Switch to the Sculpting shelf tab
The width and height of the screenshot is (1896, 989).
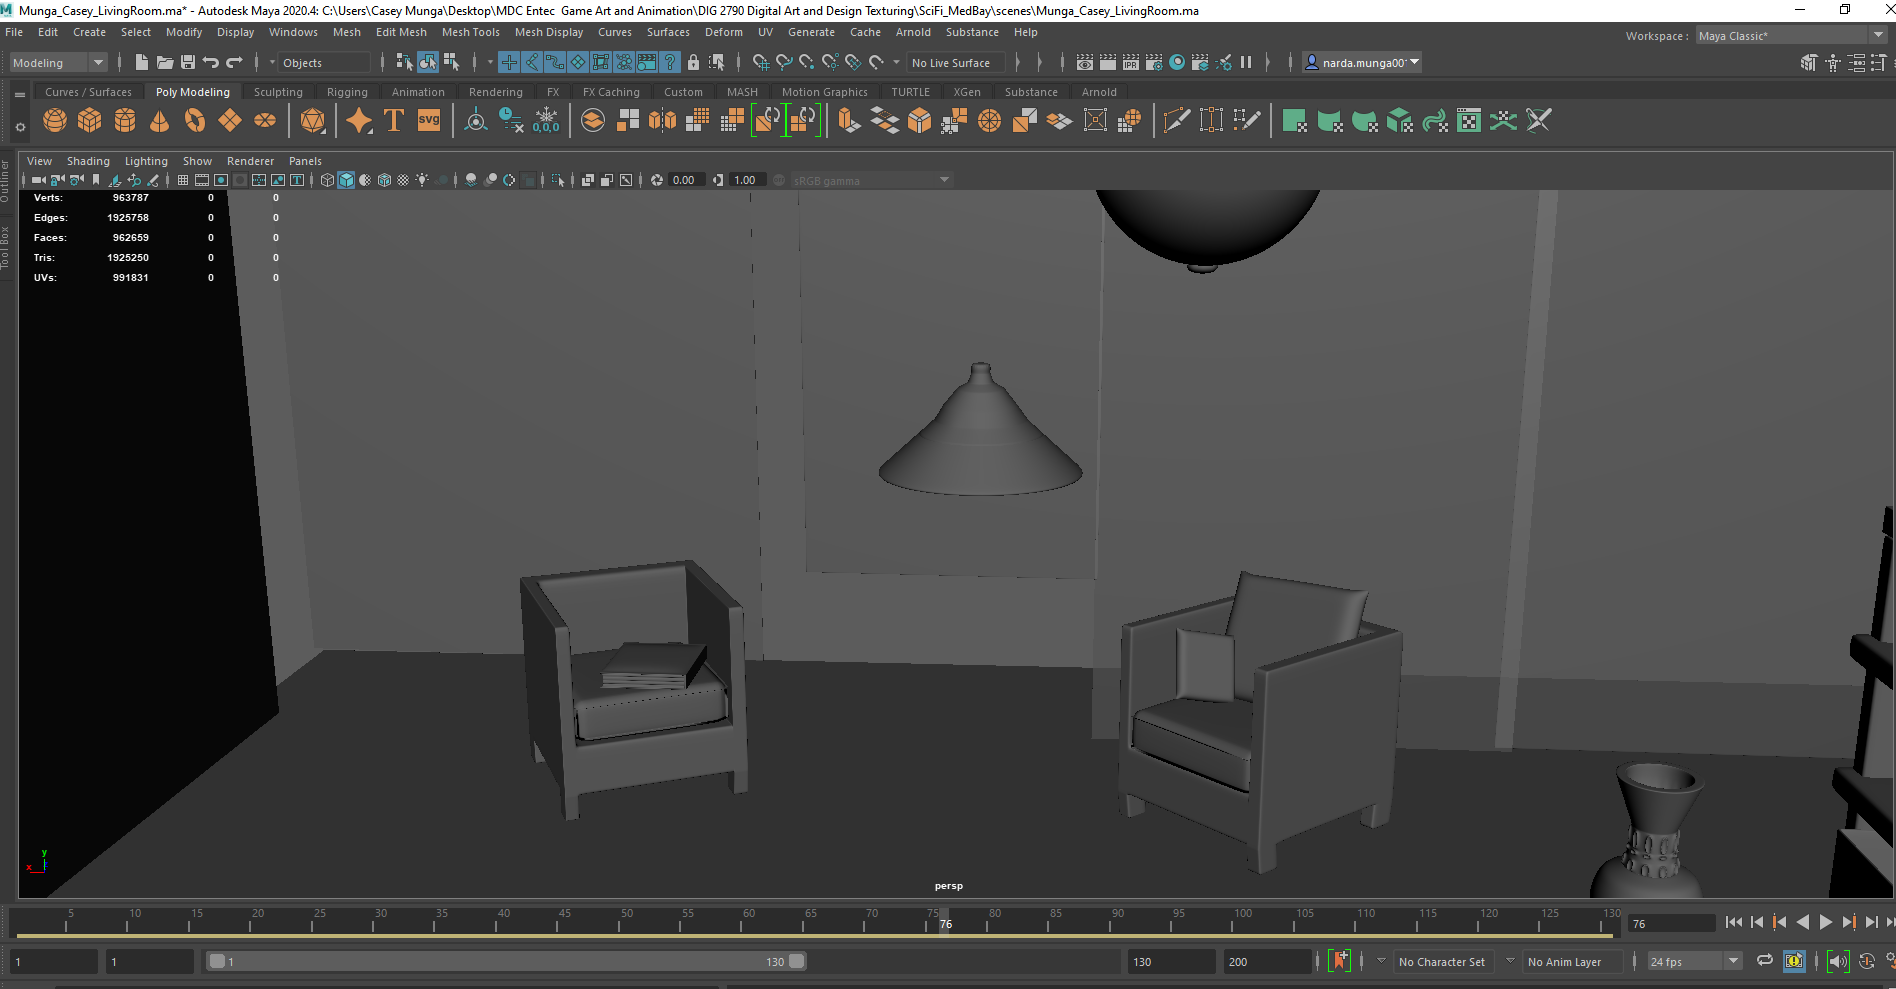[x=278, y=92]
